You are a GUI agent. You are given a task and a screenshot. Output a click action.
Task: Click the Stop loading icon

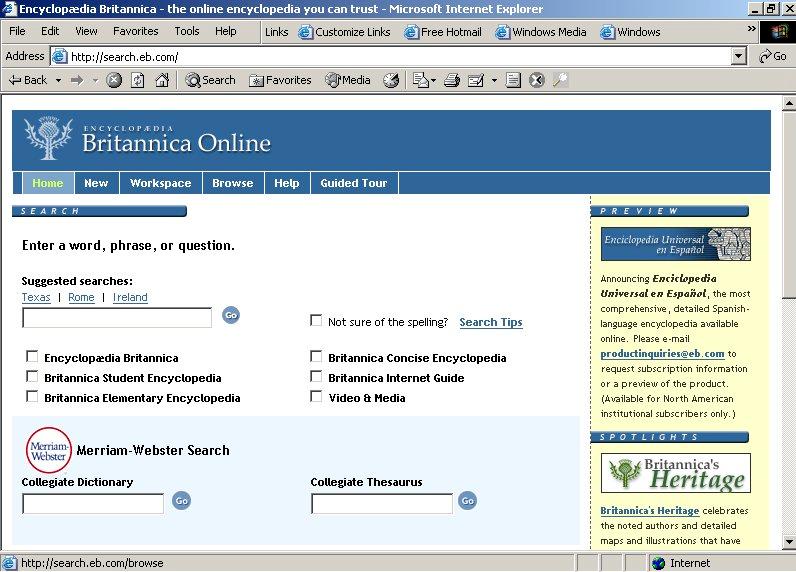click(x=114, y=80)
